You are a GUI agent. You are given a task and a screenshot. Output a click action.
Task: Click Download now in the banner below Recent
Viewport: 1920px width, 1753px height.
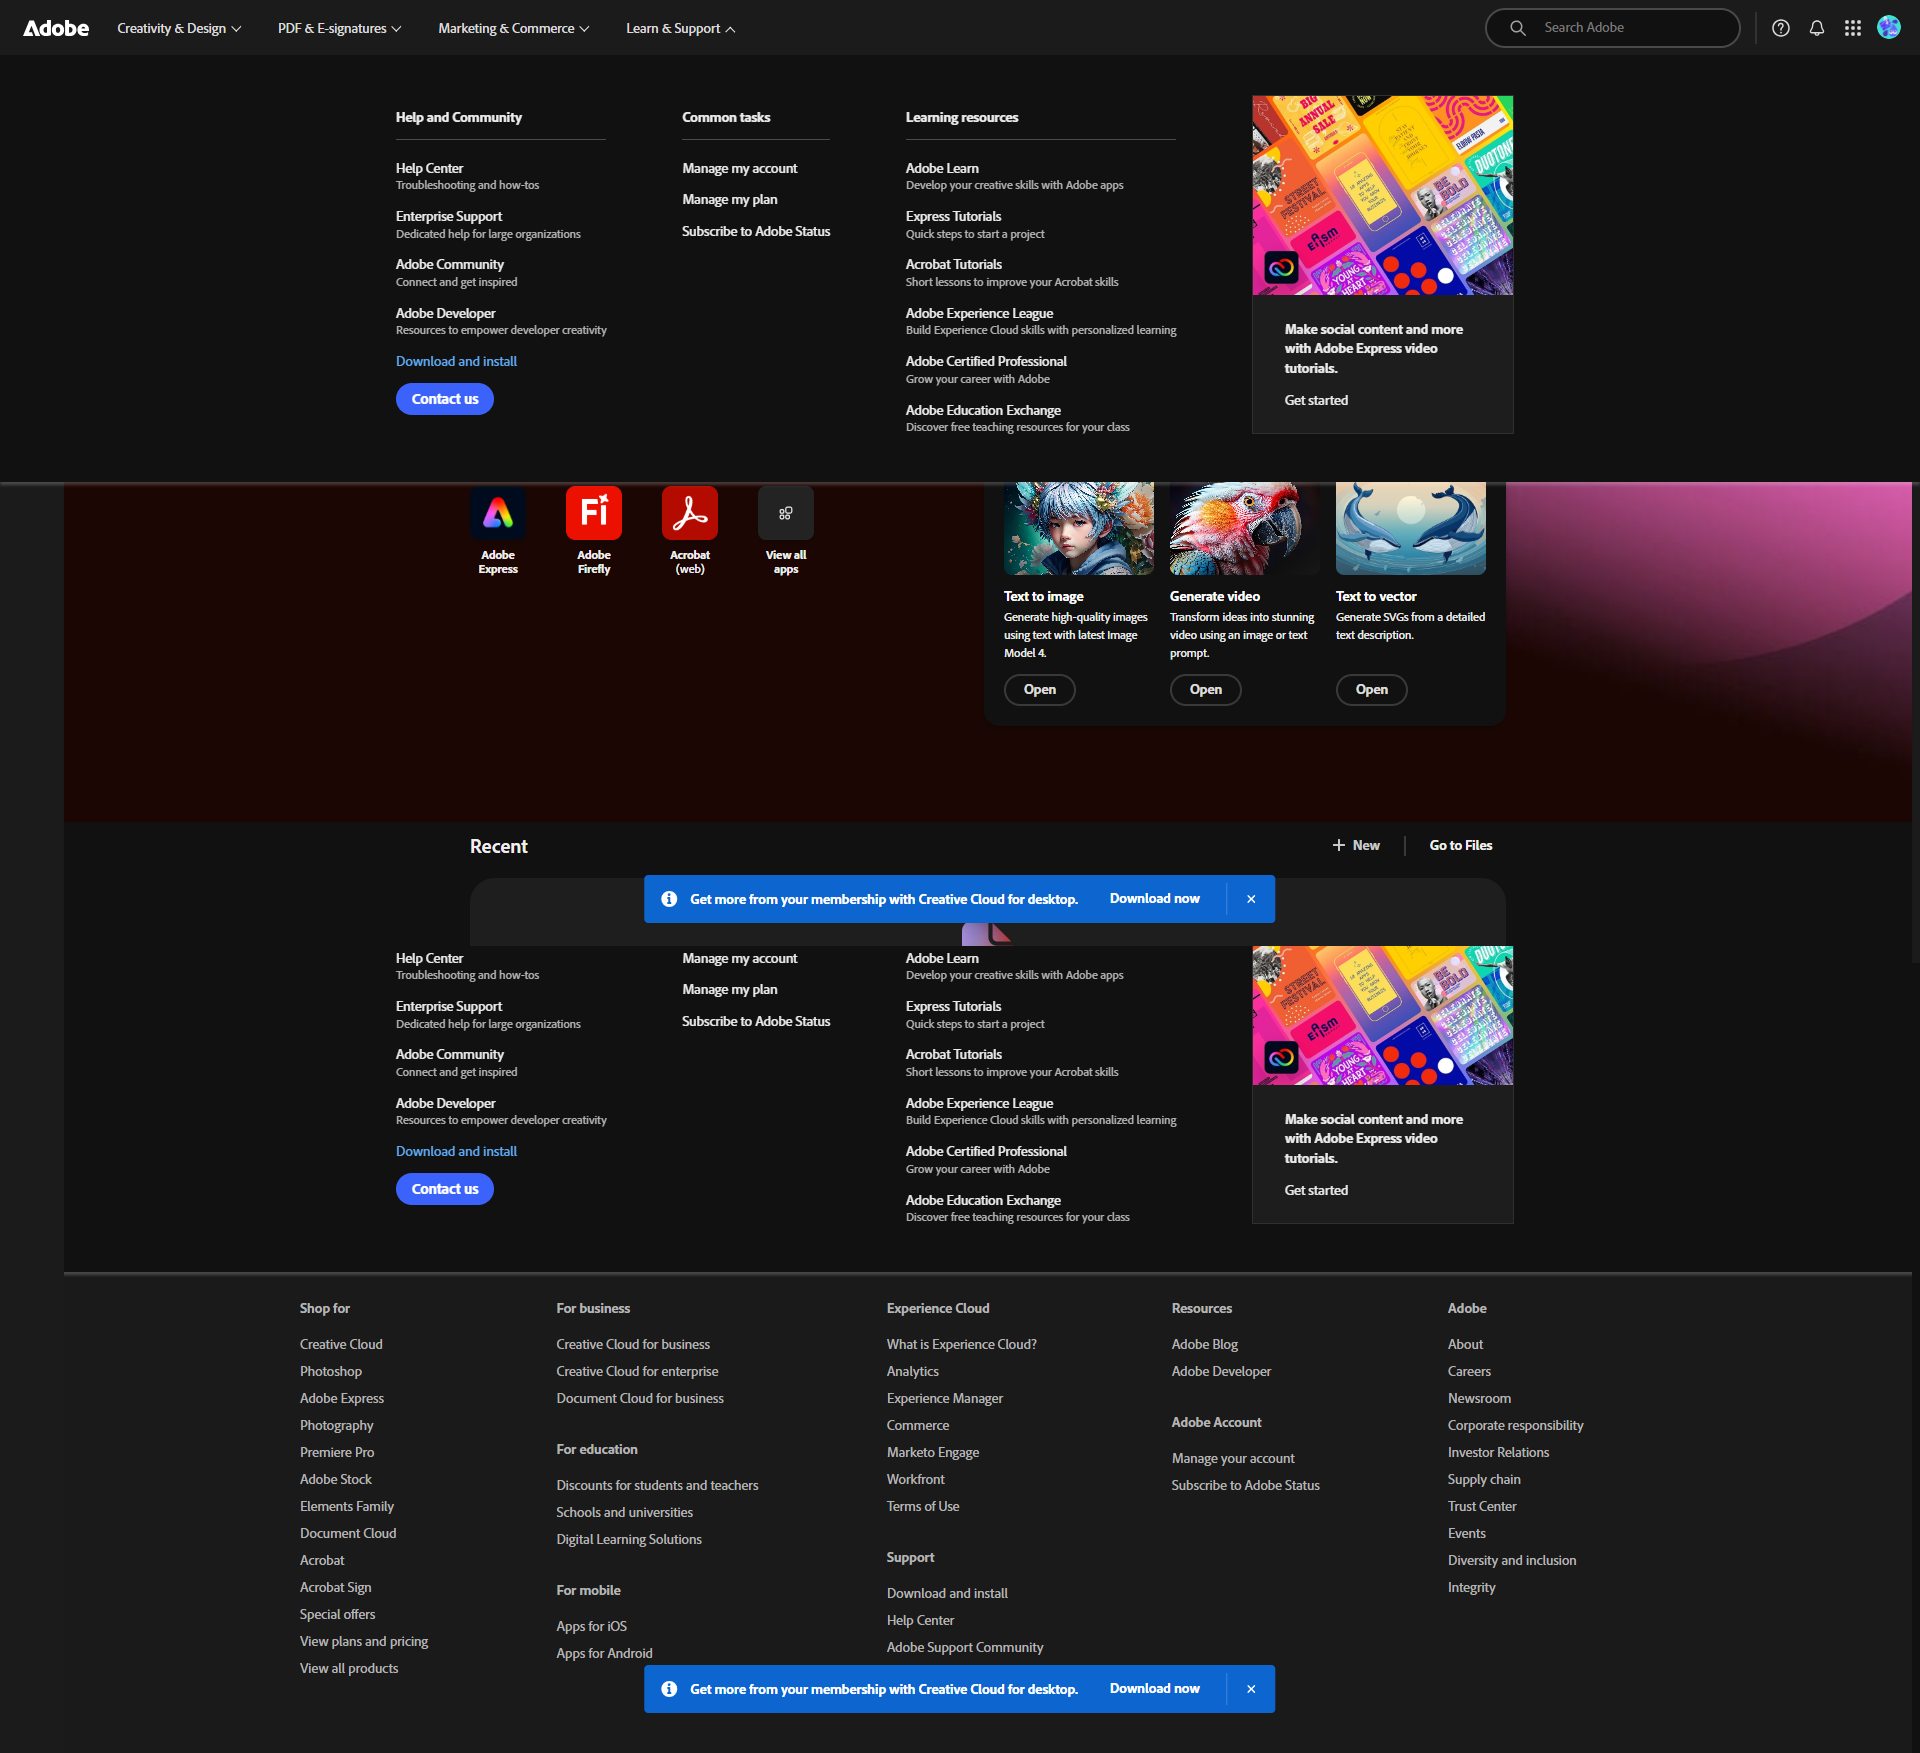1155,899
